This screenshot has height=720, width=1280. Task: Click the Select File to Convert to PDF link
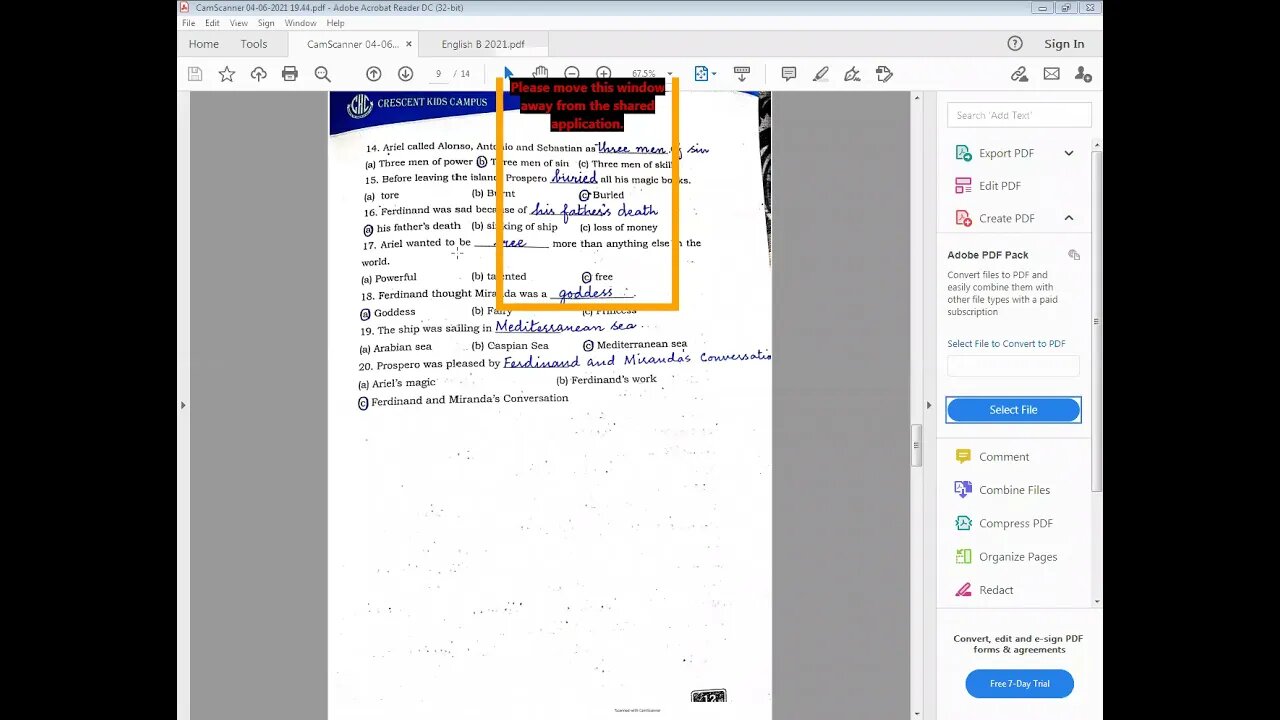1006,344
